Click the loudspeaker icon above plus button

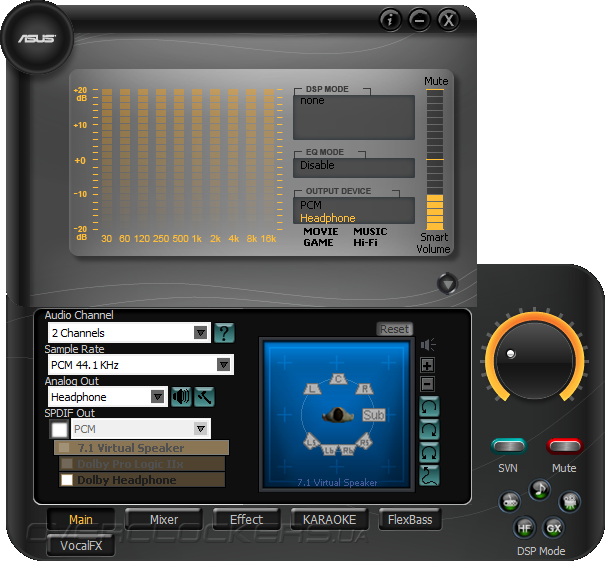click(428, 345)
